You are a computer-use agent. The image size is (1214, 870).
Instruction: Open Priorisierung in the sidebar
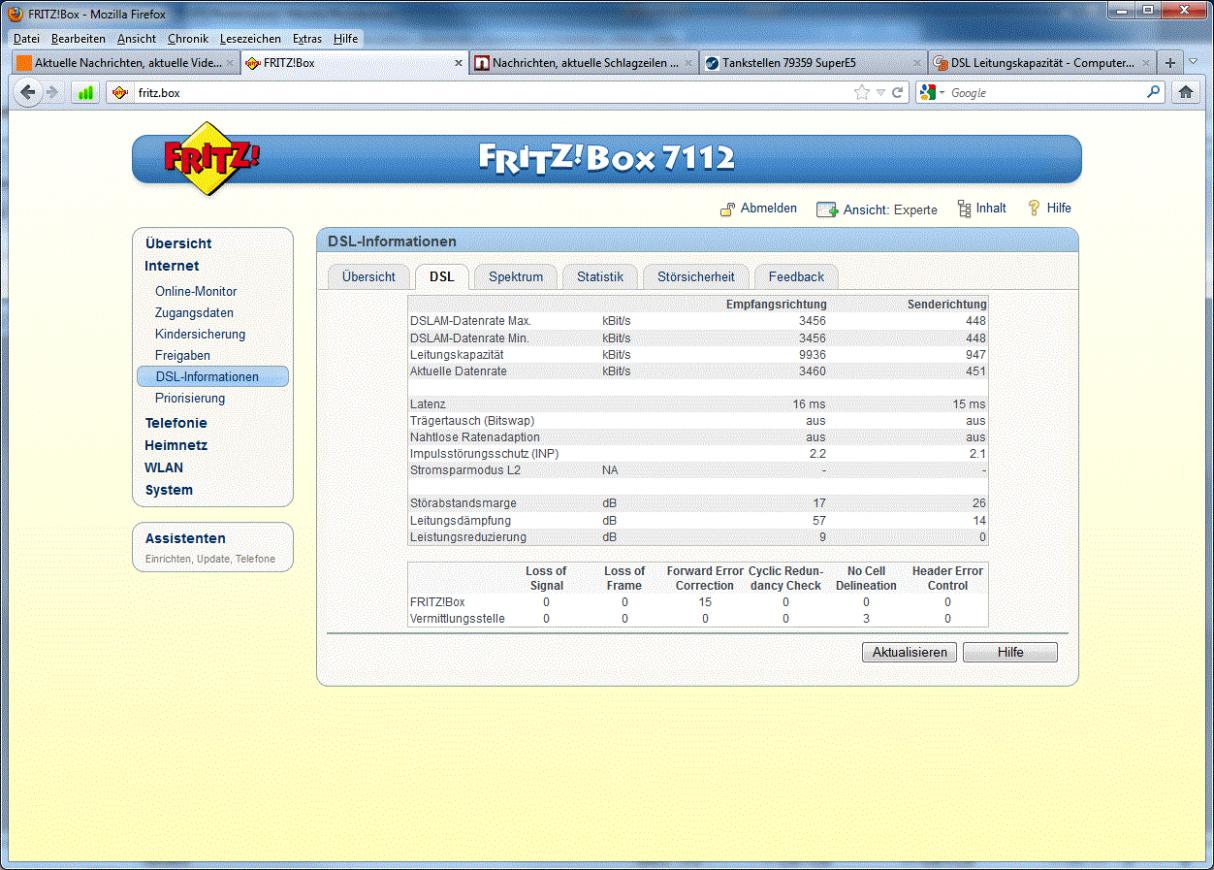[x=190, y=398]
